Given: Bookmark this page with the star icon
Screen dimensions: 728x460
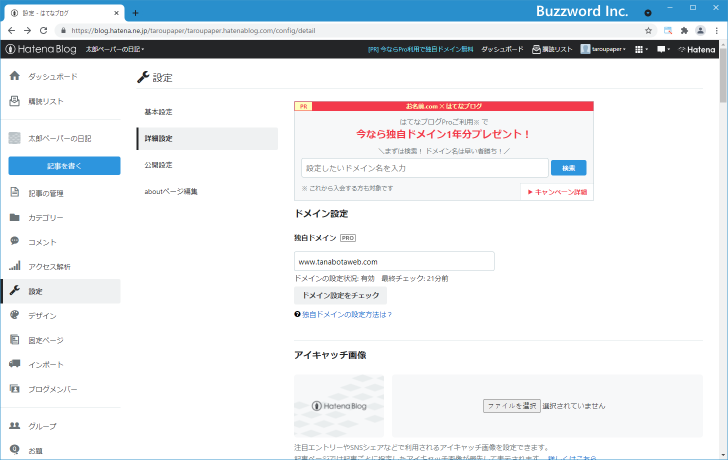Looking at the screenshot, I should [x=648, y=31].
